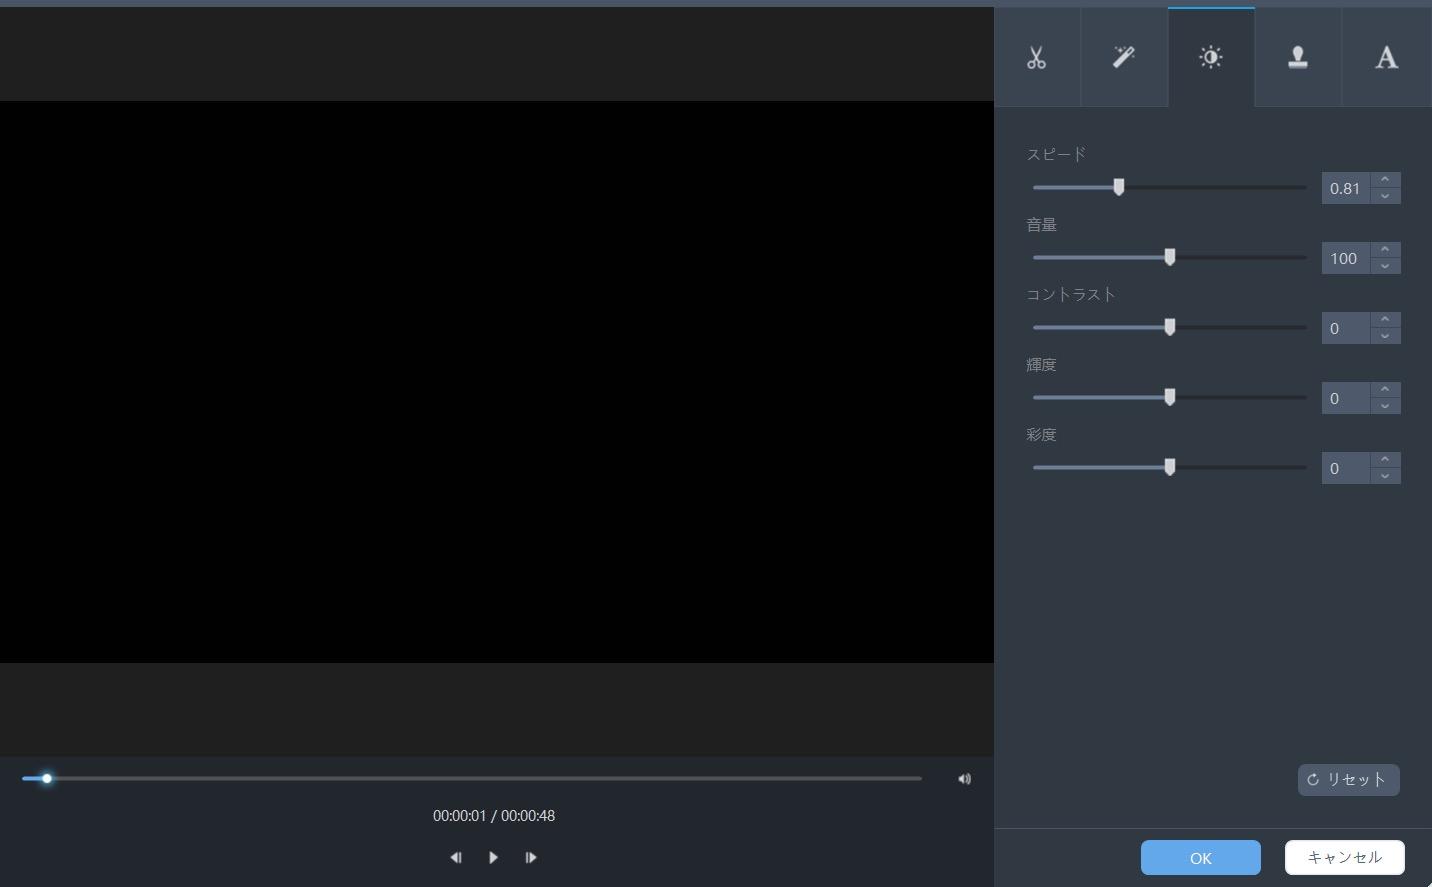Open the stamp watermark tab

point(1298,57)
